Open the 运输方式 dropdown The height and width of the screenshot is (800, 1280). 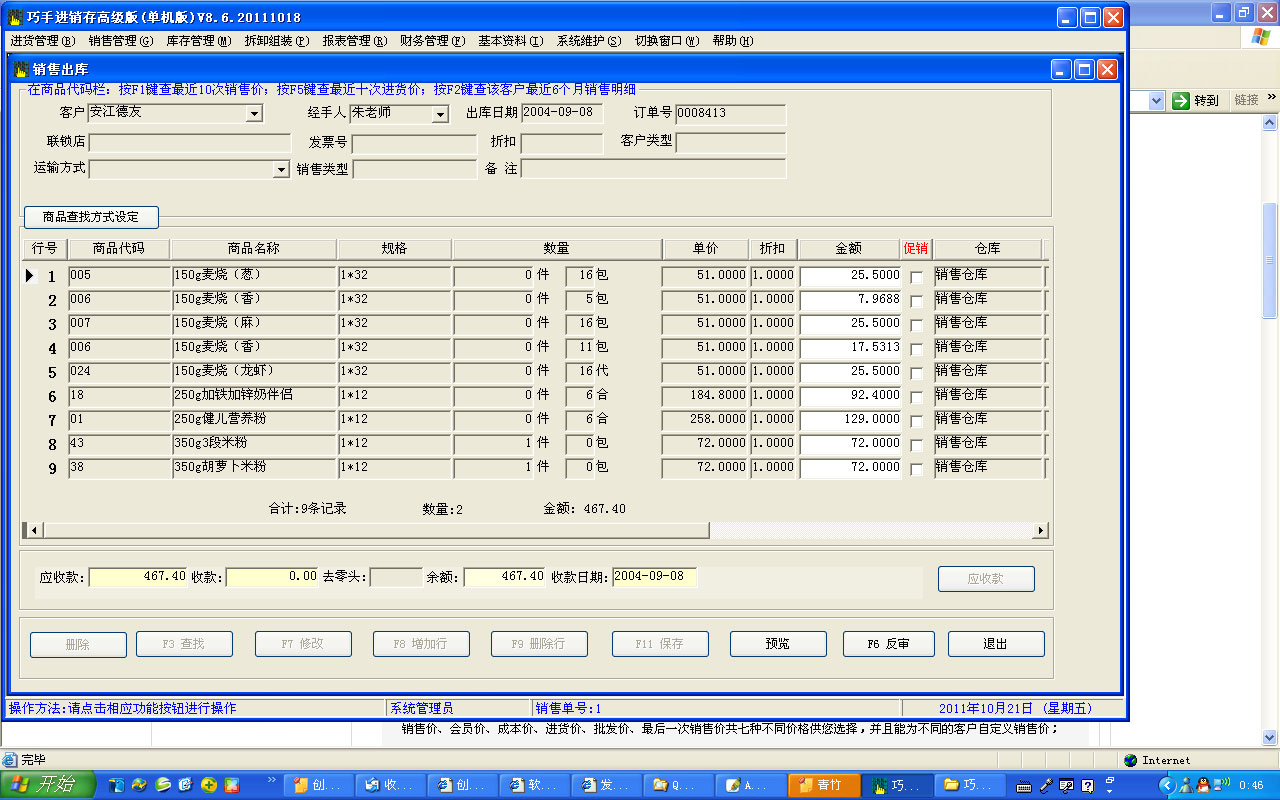[281, 170]
